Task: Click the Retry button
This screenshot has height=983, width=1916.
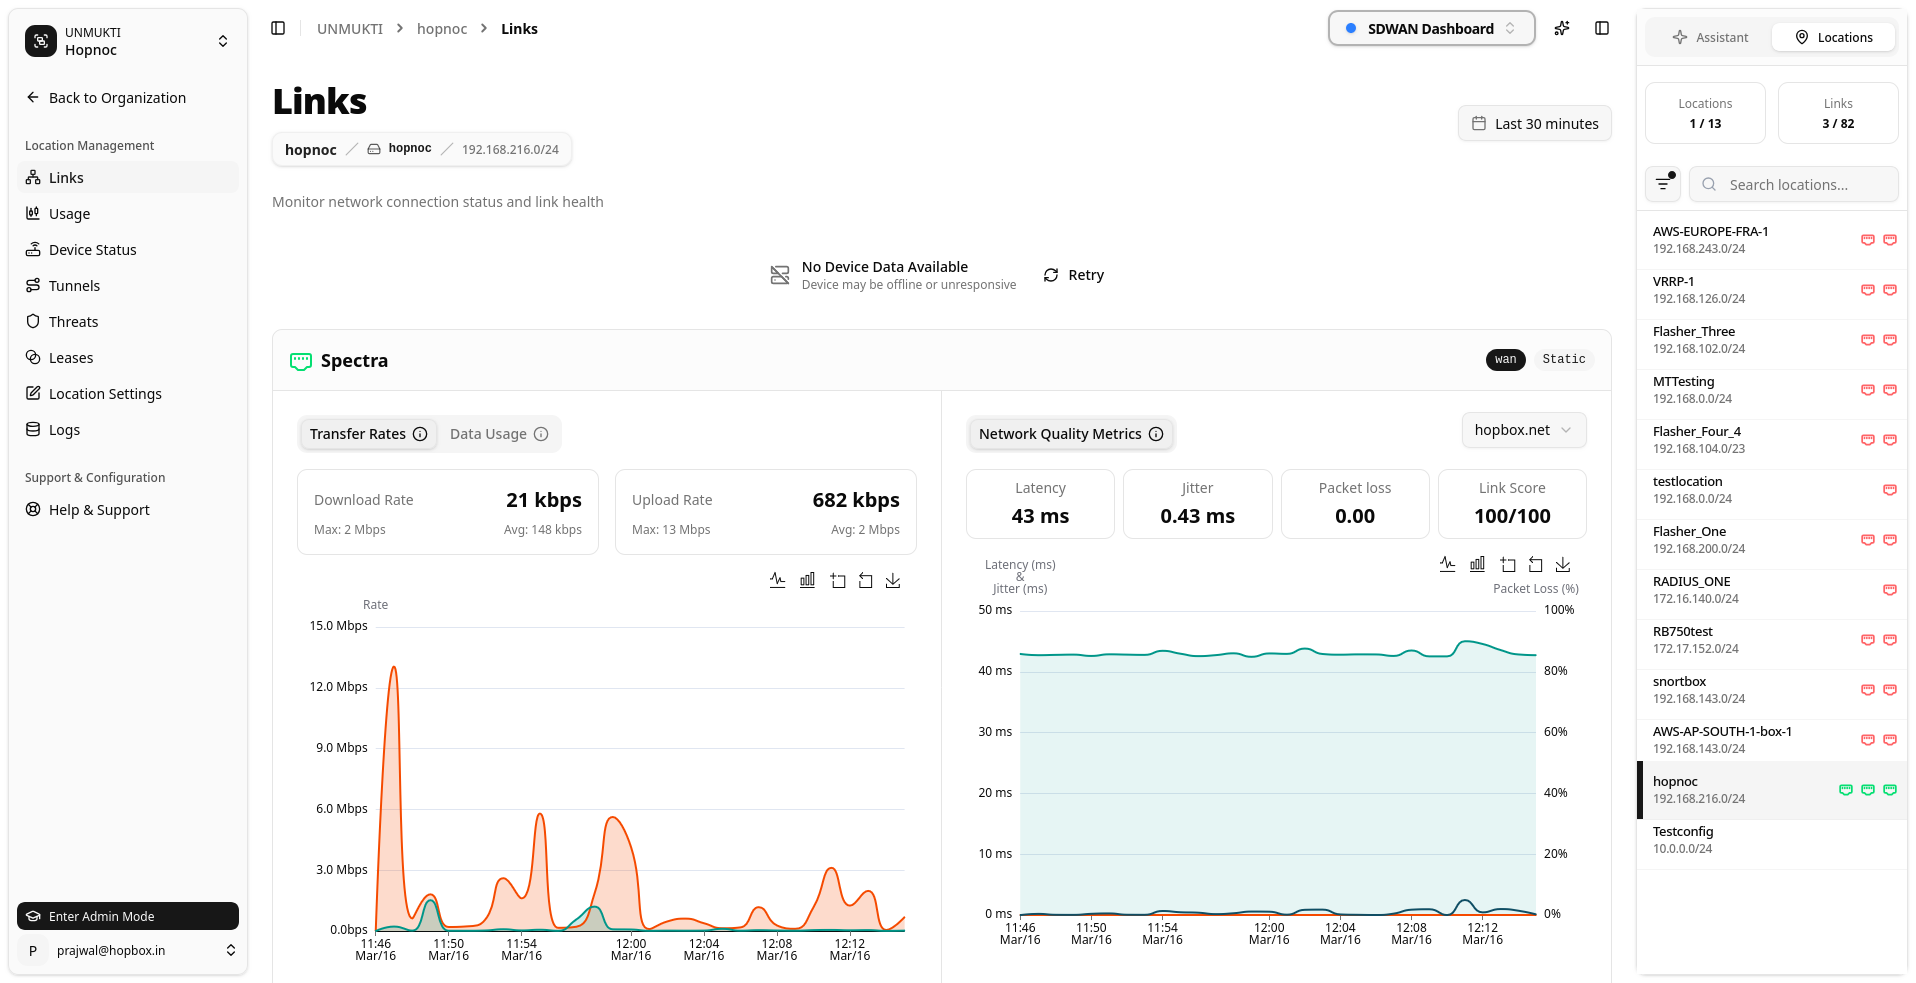Action: click(1074, 275)
